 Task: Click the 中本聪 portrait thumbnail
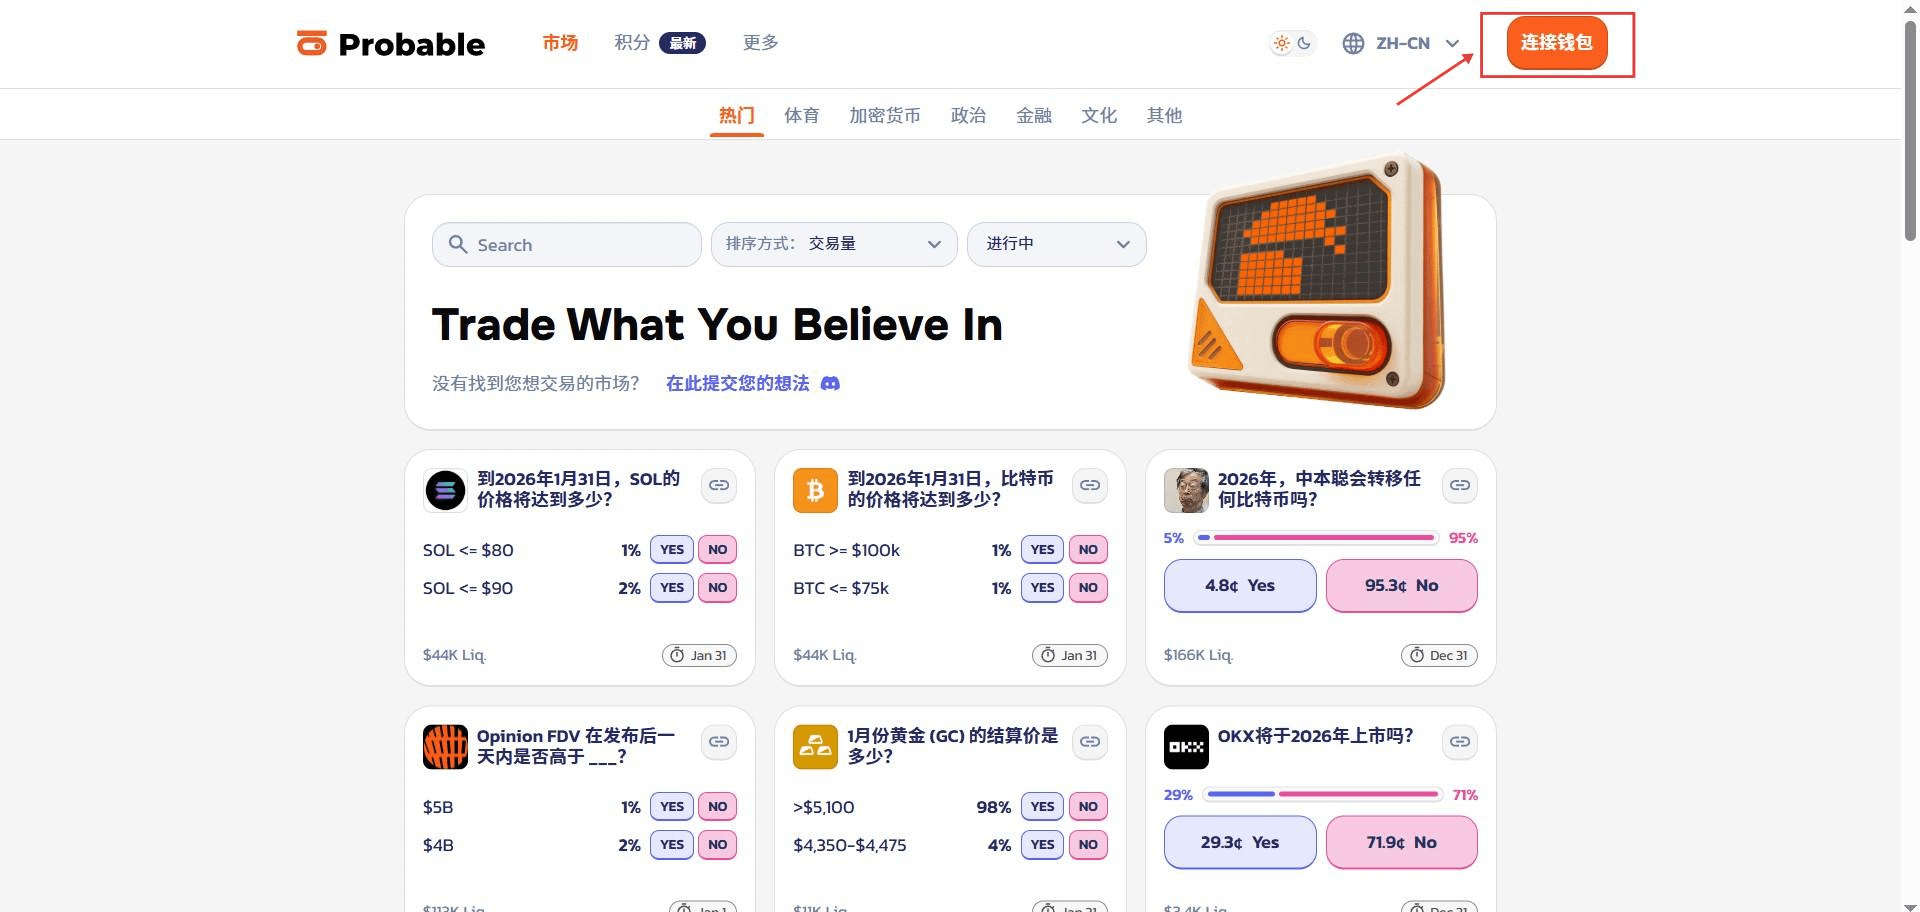[x=1186, y=490]
